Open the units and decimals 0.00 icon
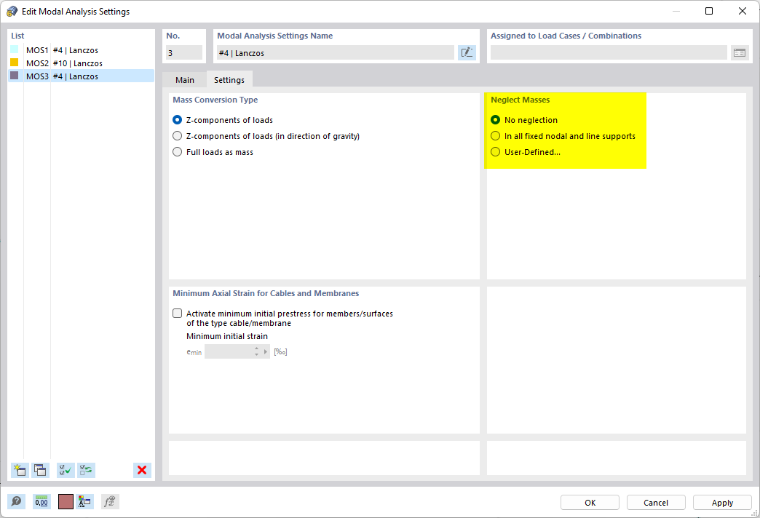This screenshot has width=760, height=518. 41,502
